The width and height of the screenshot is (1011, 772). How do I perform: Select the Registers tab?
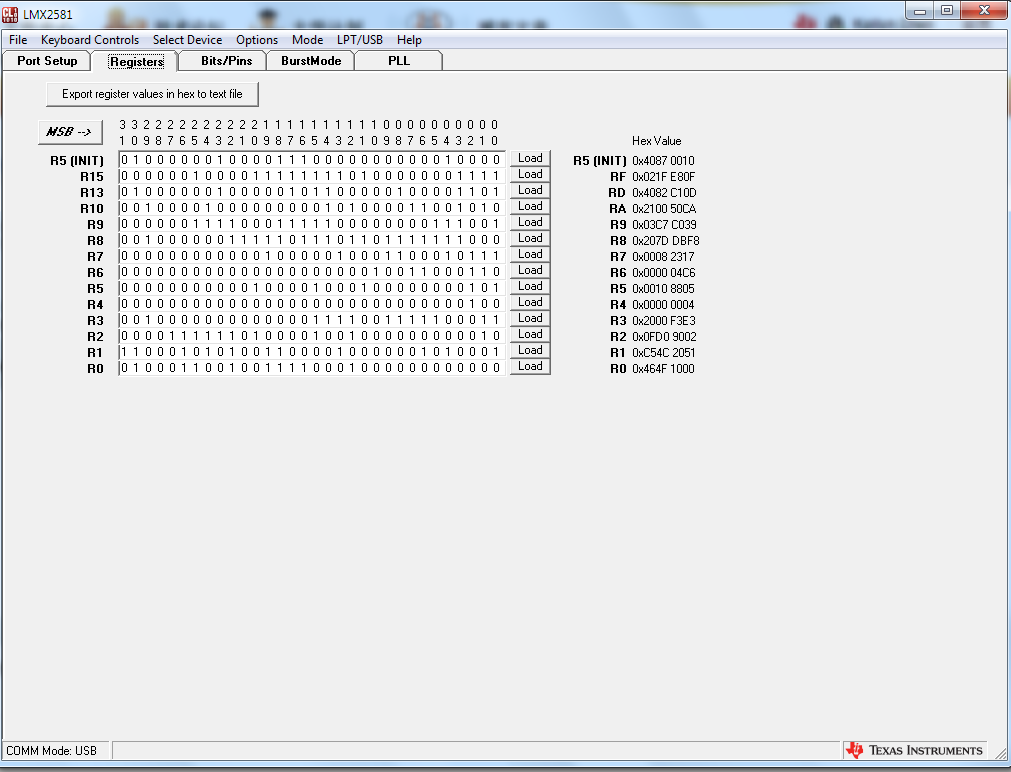(136, 61)
